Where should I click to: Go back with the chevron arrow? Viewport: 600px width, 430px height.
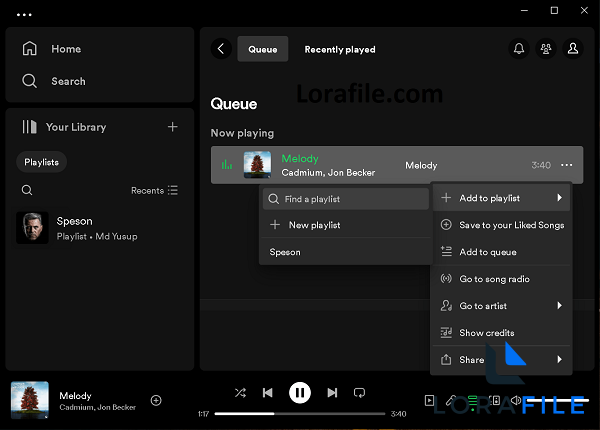(x=221, y=49)
